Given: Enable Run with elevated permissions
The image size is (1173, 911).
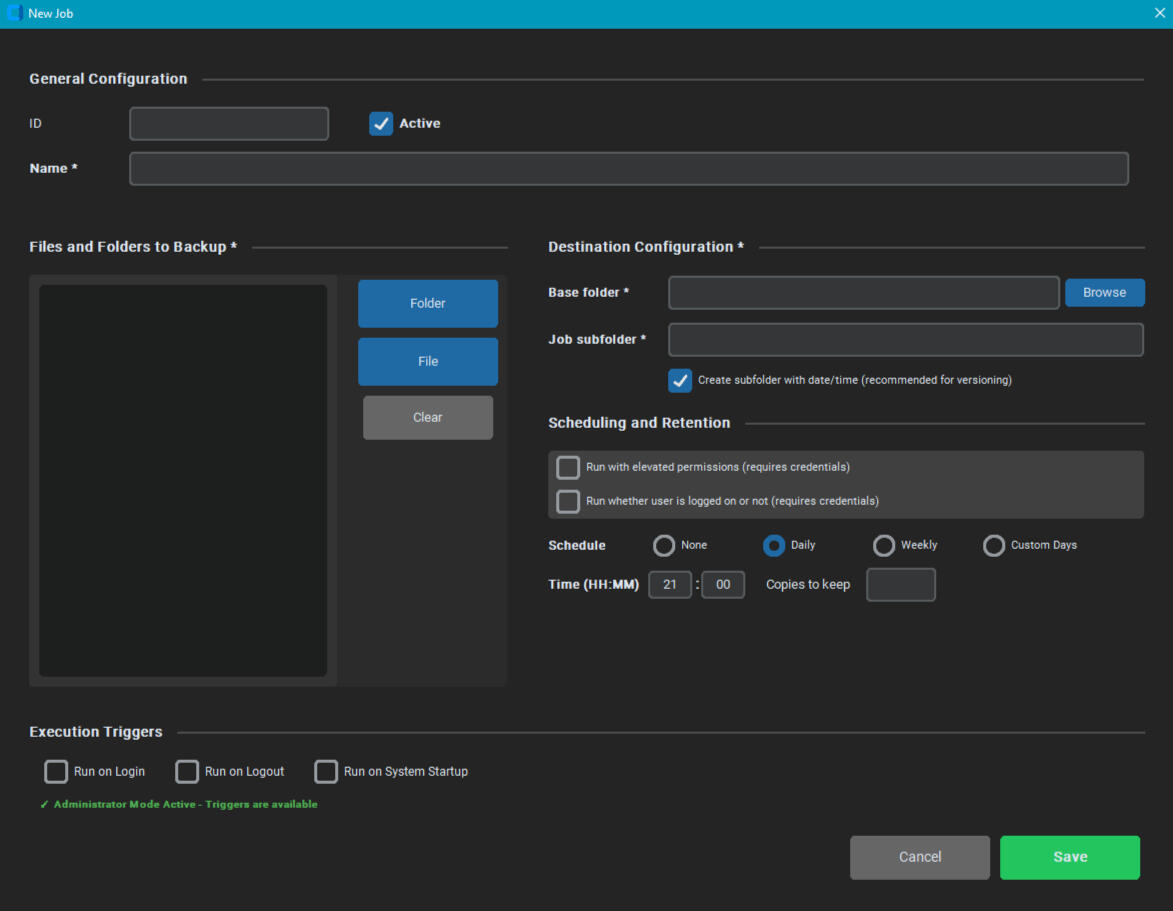Looking at the screenshot, I should click(x=568, y=468).
